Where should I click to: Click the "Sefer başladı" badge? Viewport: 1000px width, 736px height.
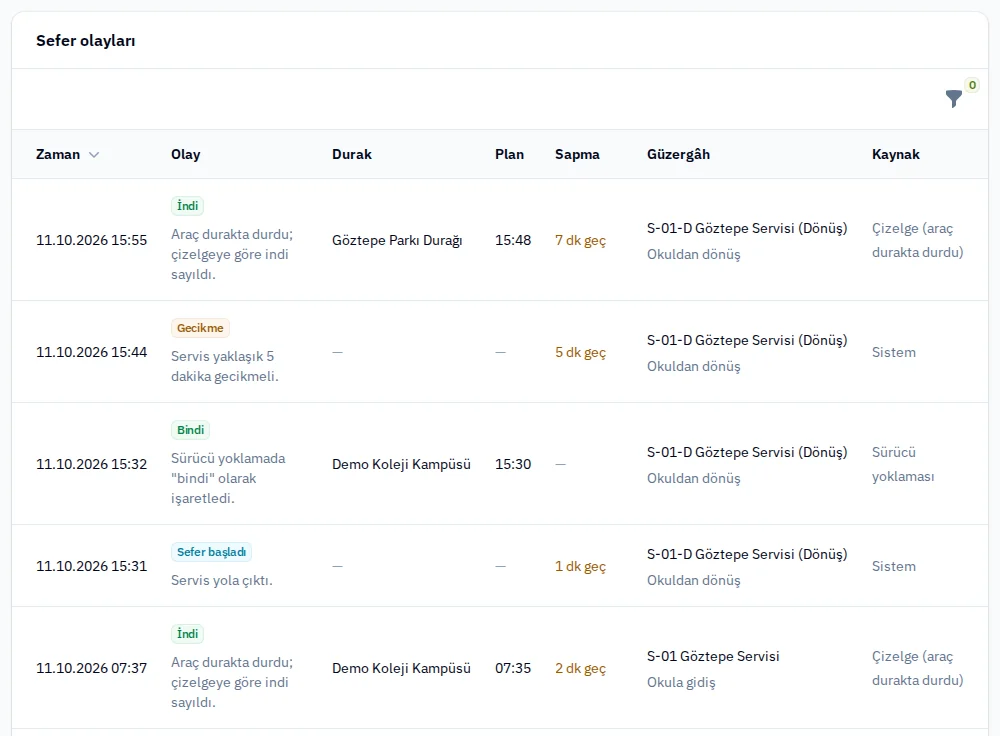tap(211, 552)
